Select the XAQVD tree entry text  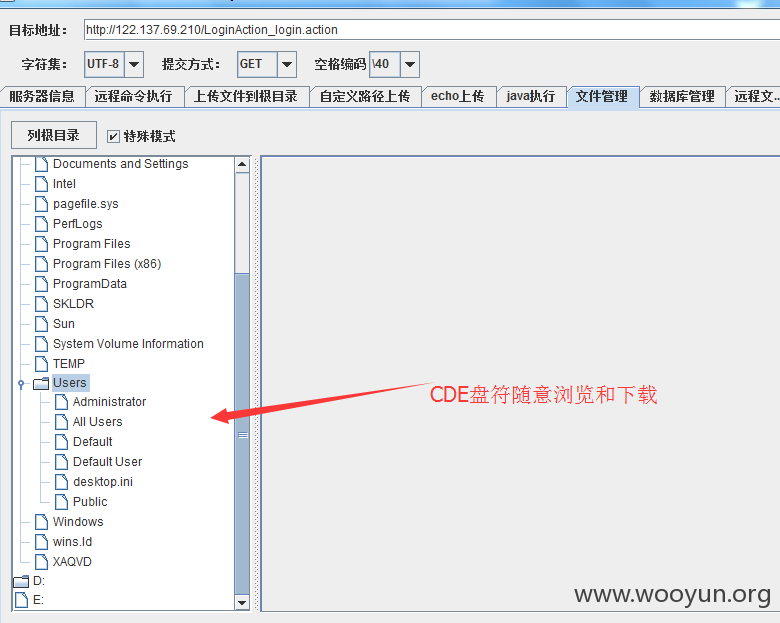click(72, 561)
